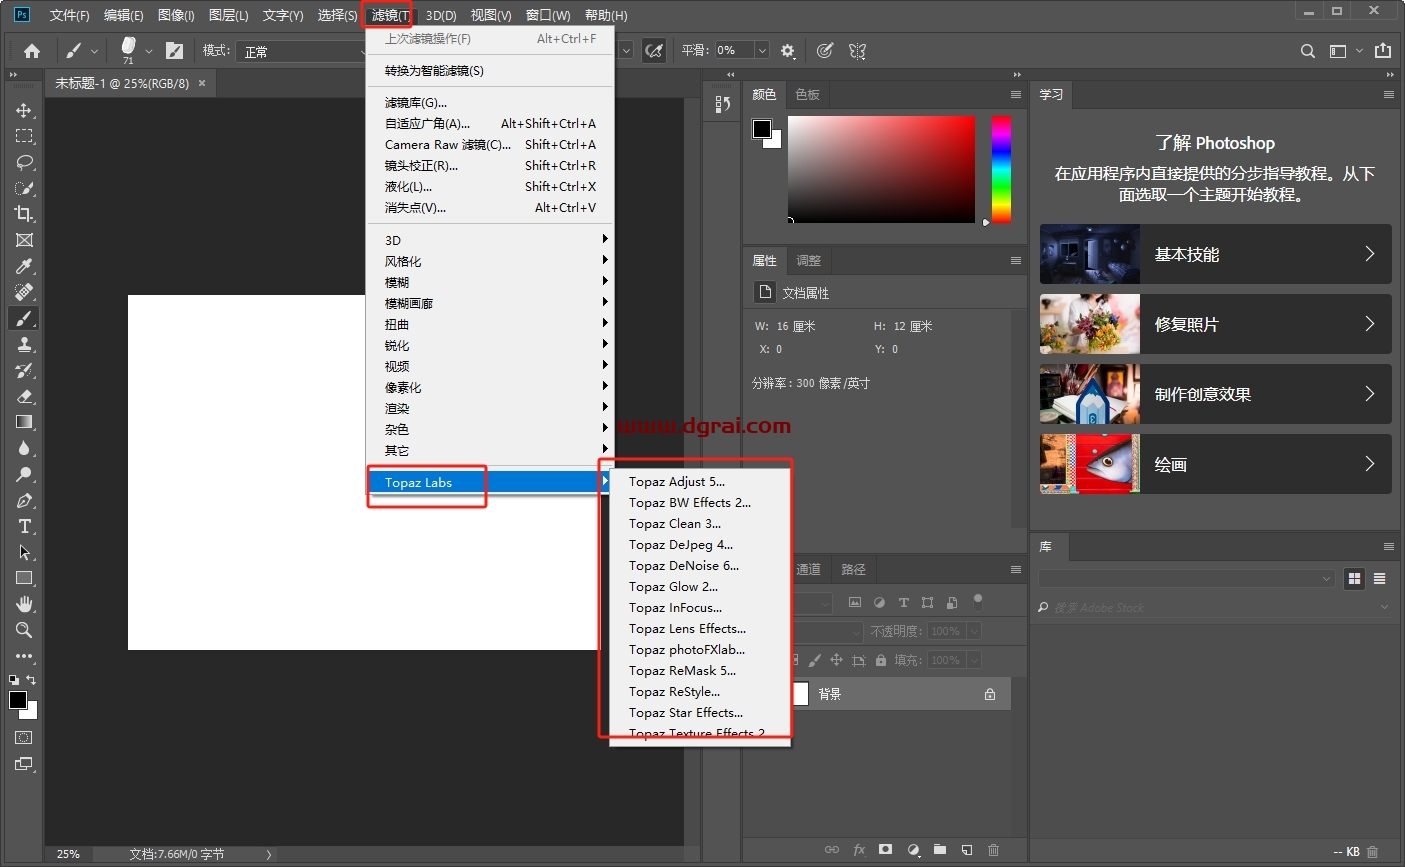Select the Dodge tool
This screenshot has height=867, width=1405.
coord(24,474)
